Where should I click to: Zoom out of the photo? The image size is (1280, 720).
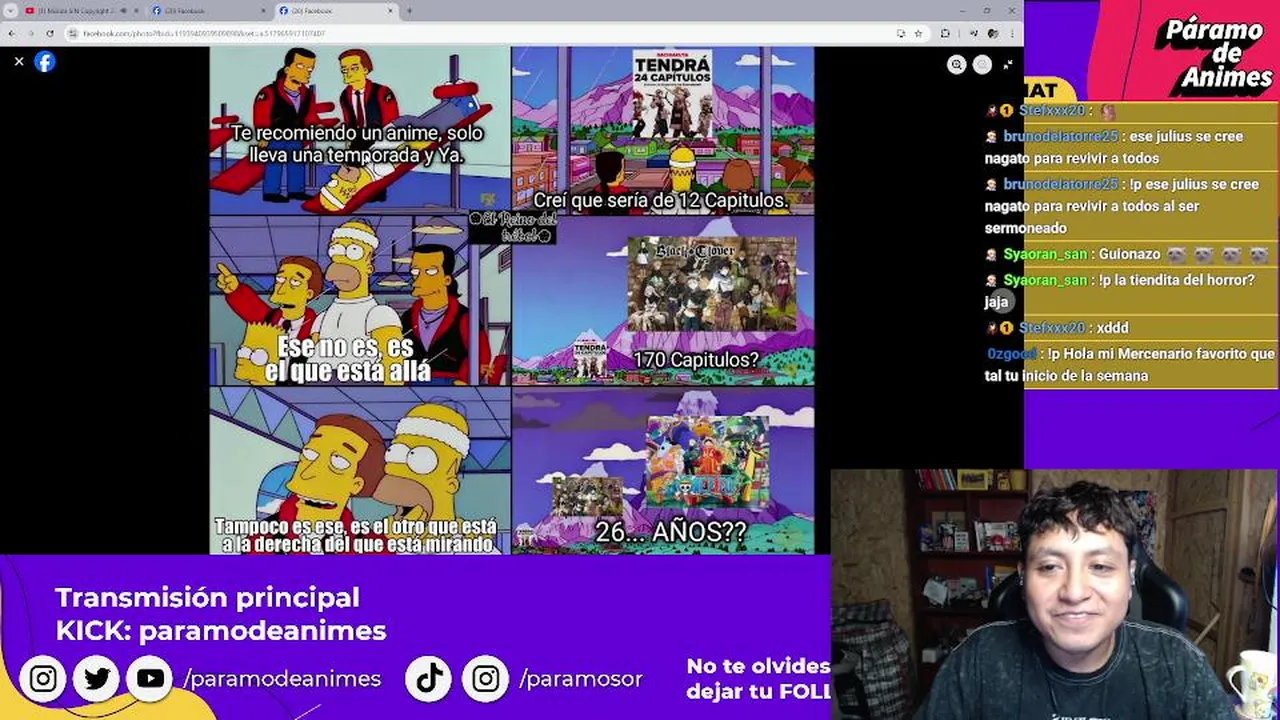click(x=982, y=64)
